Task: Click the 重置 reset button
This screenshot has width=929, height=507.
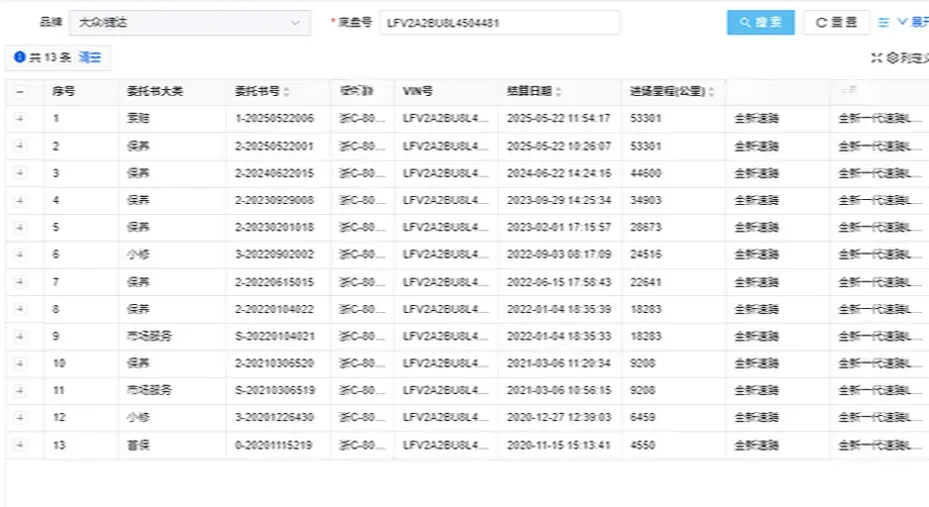Action: (836, 23)
